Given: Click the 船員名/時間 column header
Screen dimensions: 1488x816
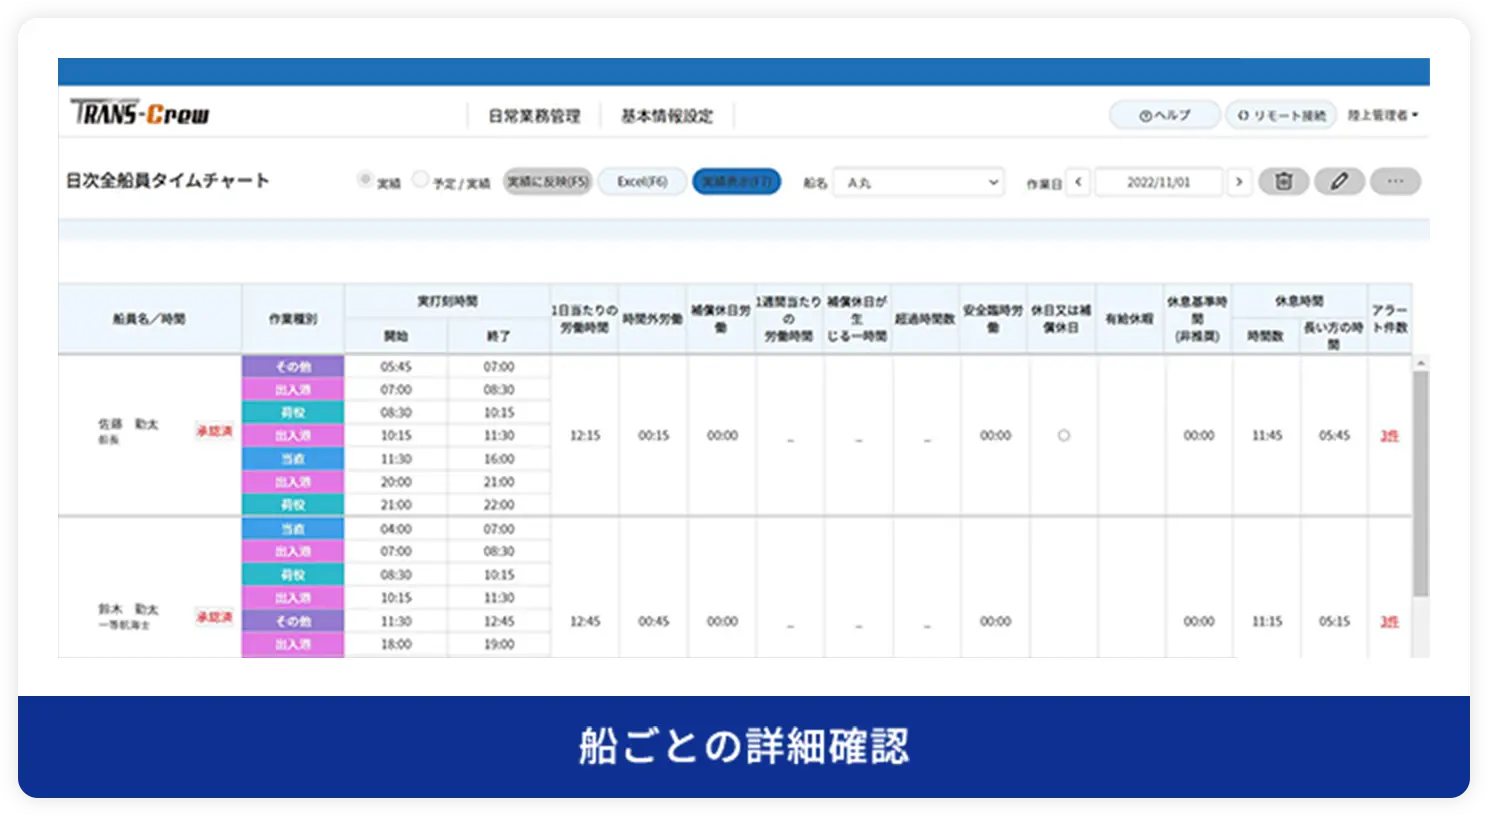Looking at the screenshot, I should point(149,319).
